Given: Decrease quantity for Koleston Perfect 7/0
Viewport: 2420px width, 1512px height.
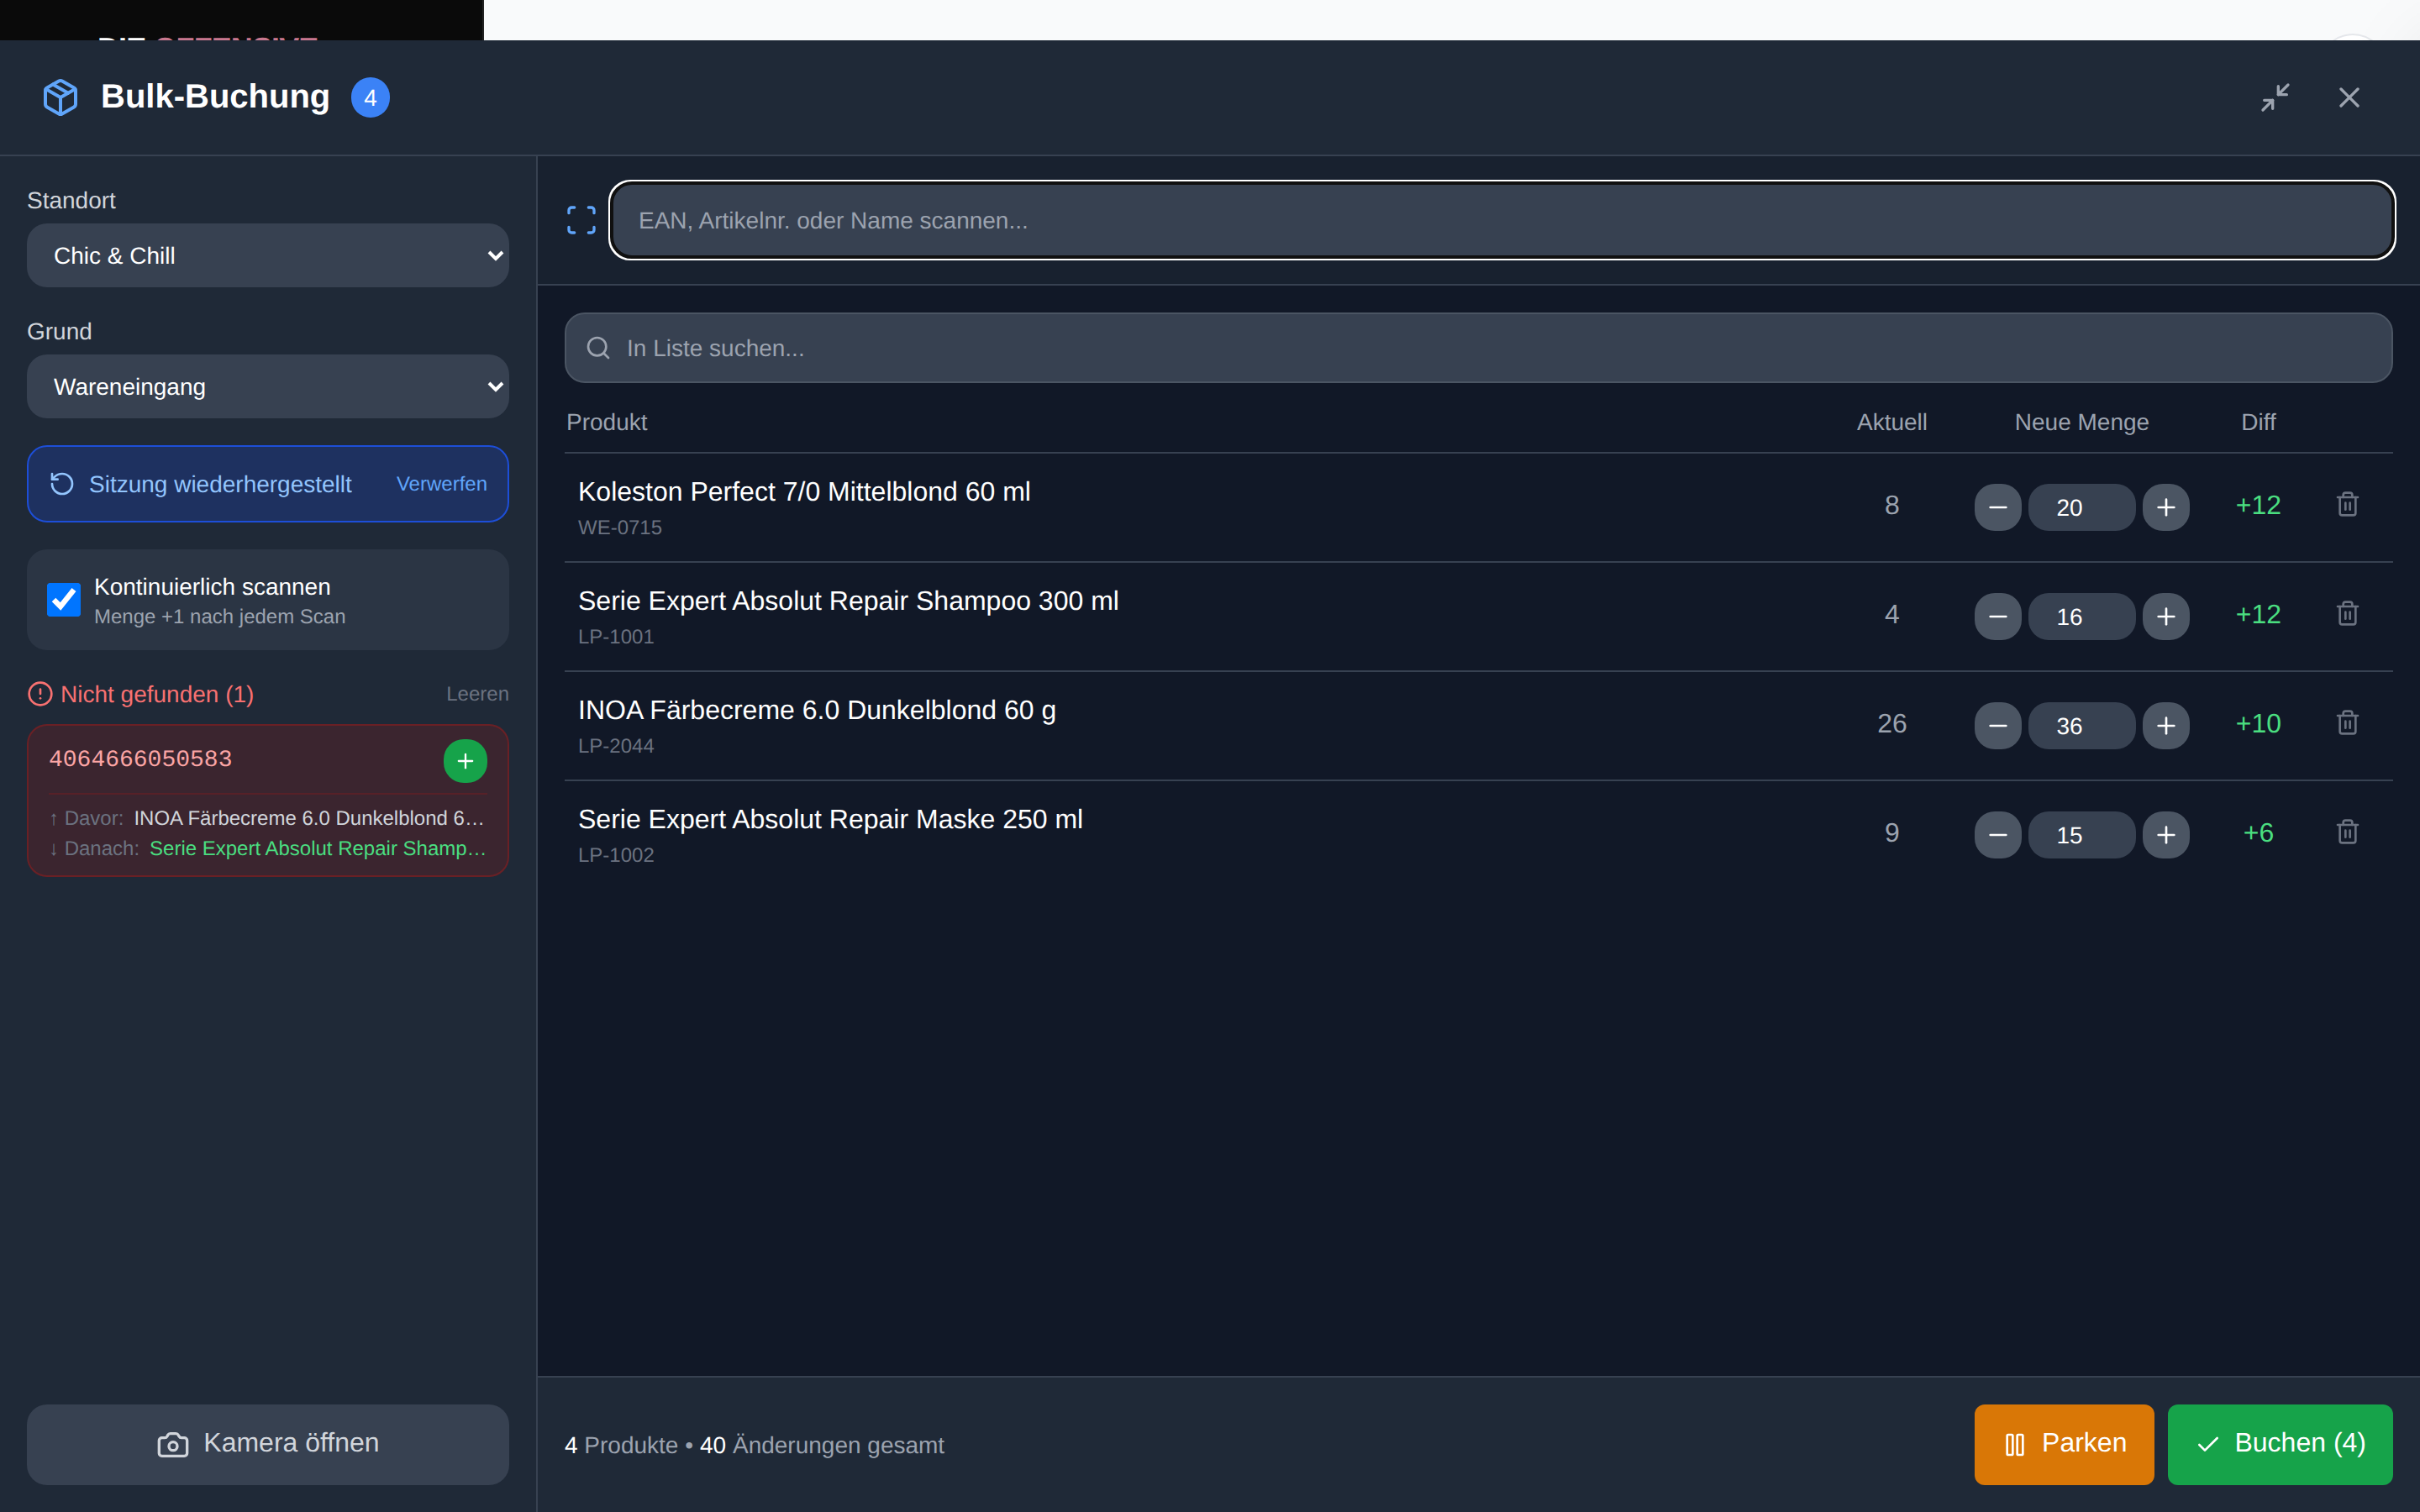Looking at the screenshot, I should [1997, 507].
